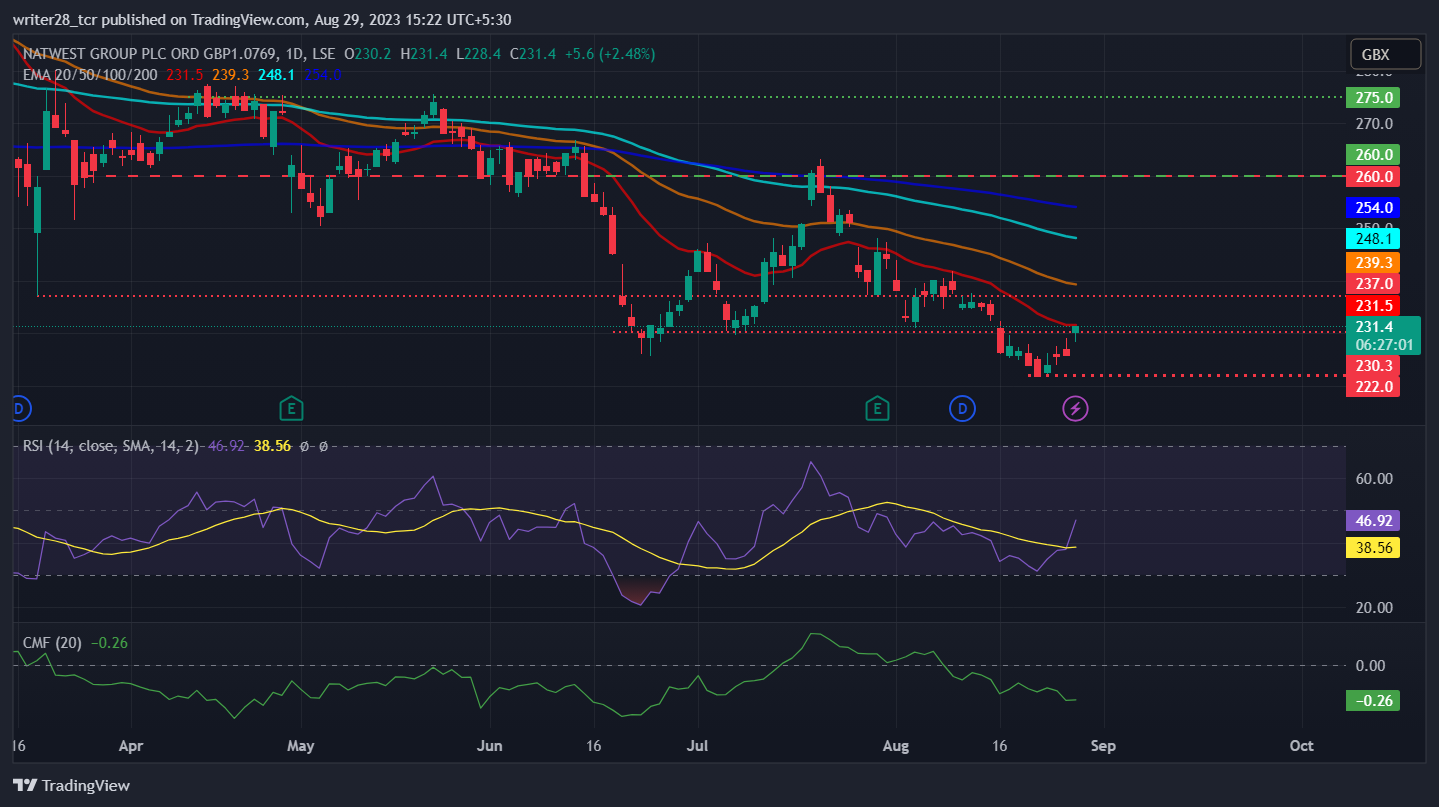
Task: Click the red 260.0 price label
Action: tap(1373, 177)
